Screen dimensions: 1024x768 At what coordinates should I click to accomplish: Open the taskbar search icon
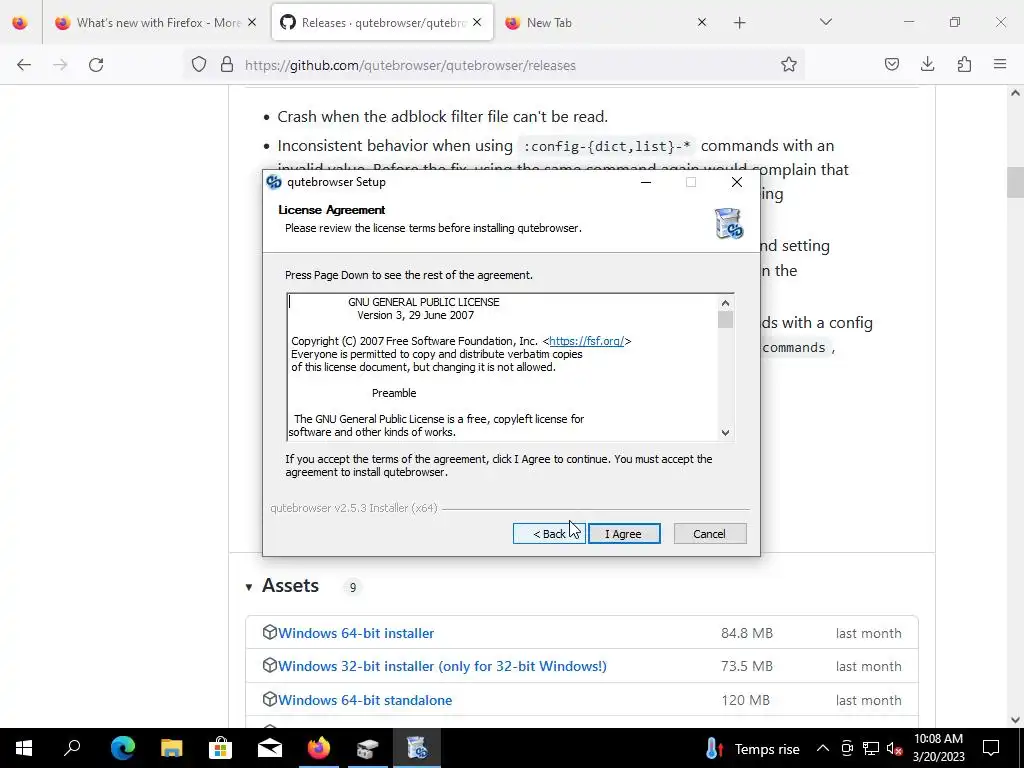72,748
